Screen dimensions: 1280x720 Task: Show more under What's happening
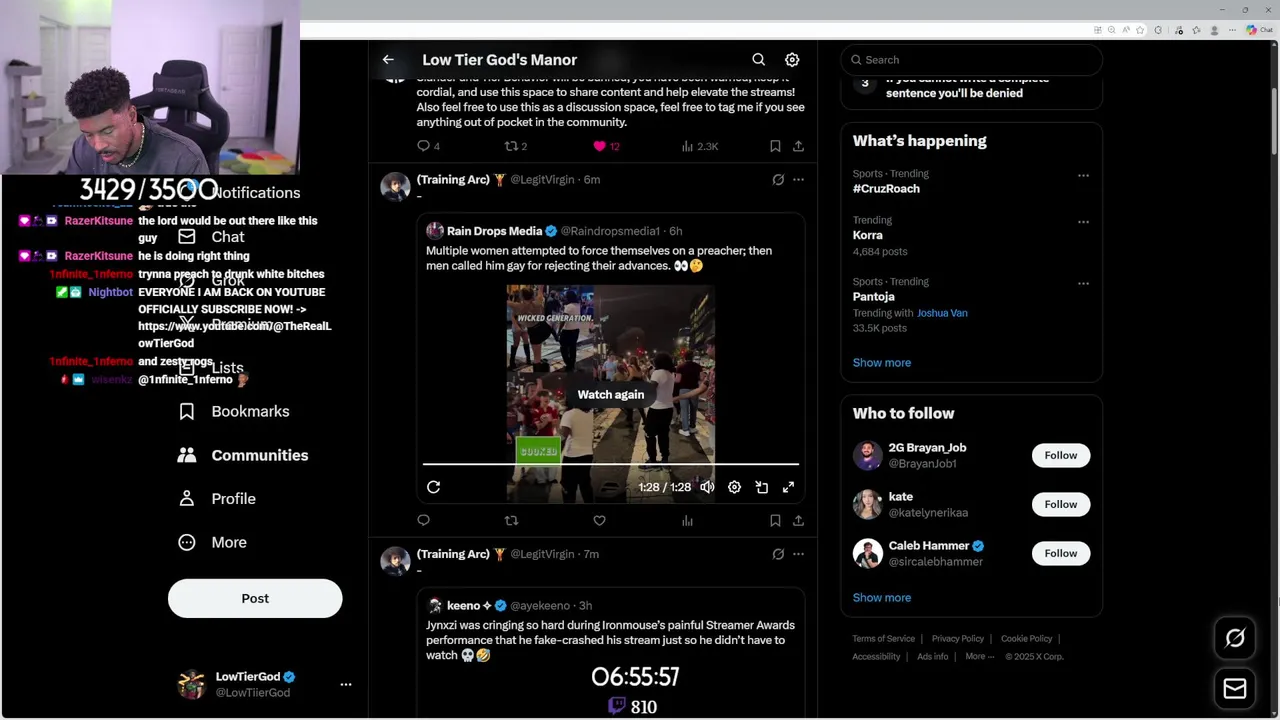[881, 362]
